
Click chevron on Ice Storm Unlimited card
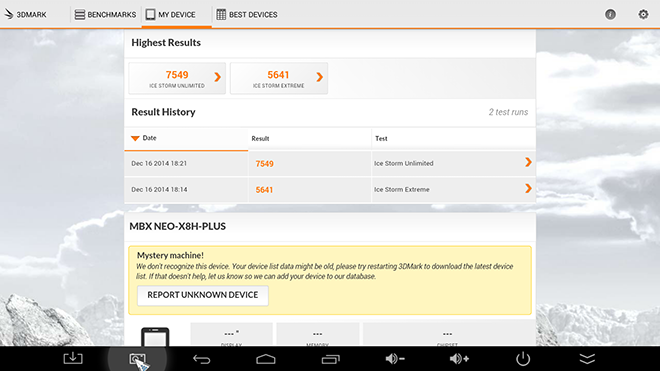point(218,77)
